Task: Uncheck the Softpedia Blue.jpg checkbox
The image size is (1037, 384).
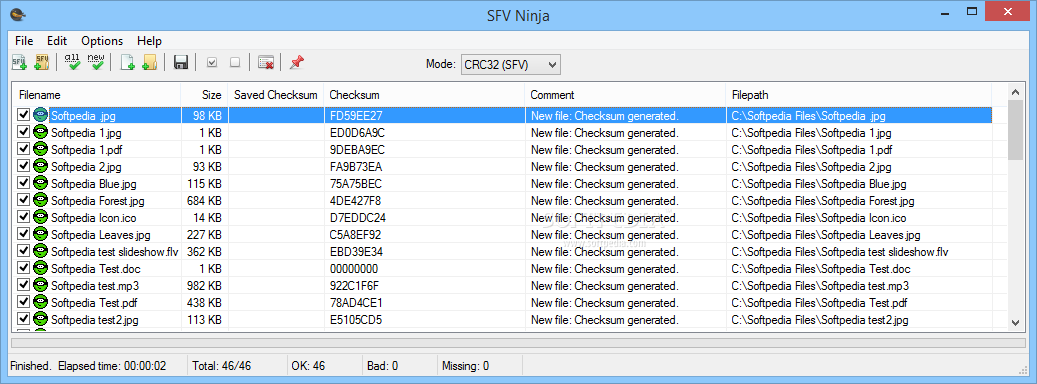Action: coord(24,183)
